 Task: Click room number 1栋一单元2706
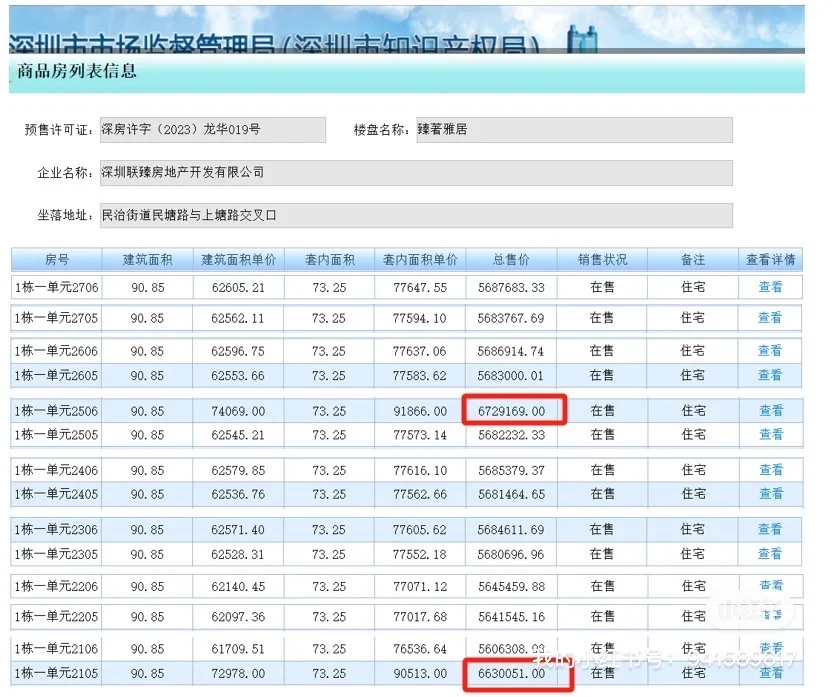[x=56, y=287]
